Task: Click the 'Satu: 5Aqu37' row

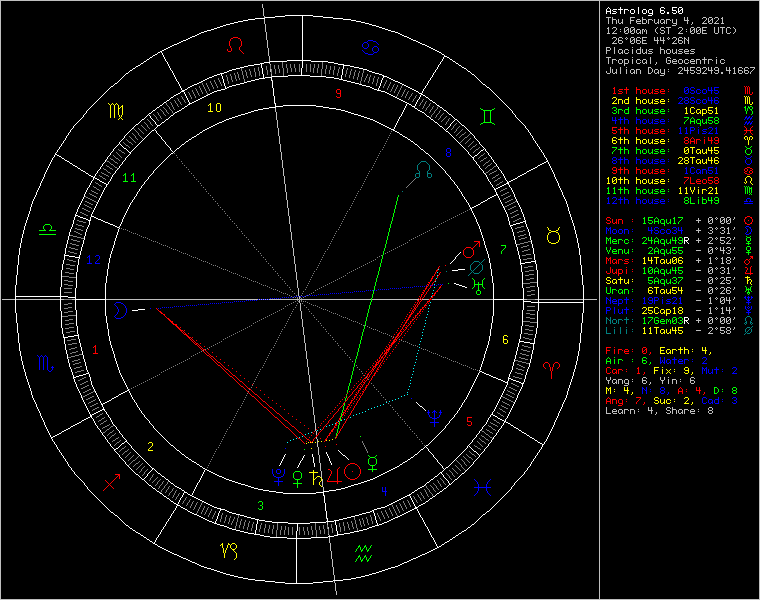Action: [680, 281]
